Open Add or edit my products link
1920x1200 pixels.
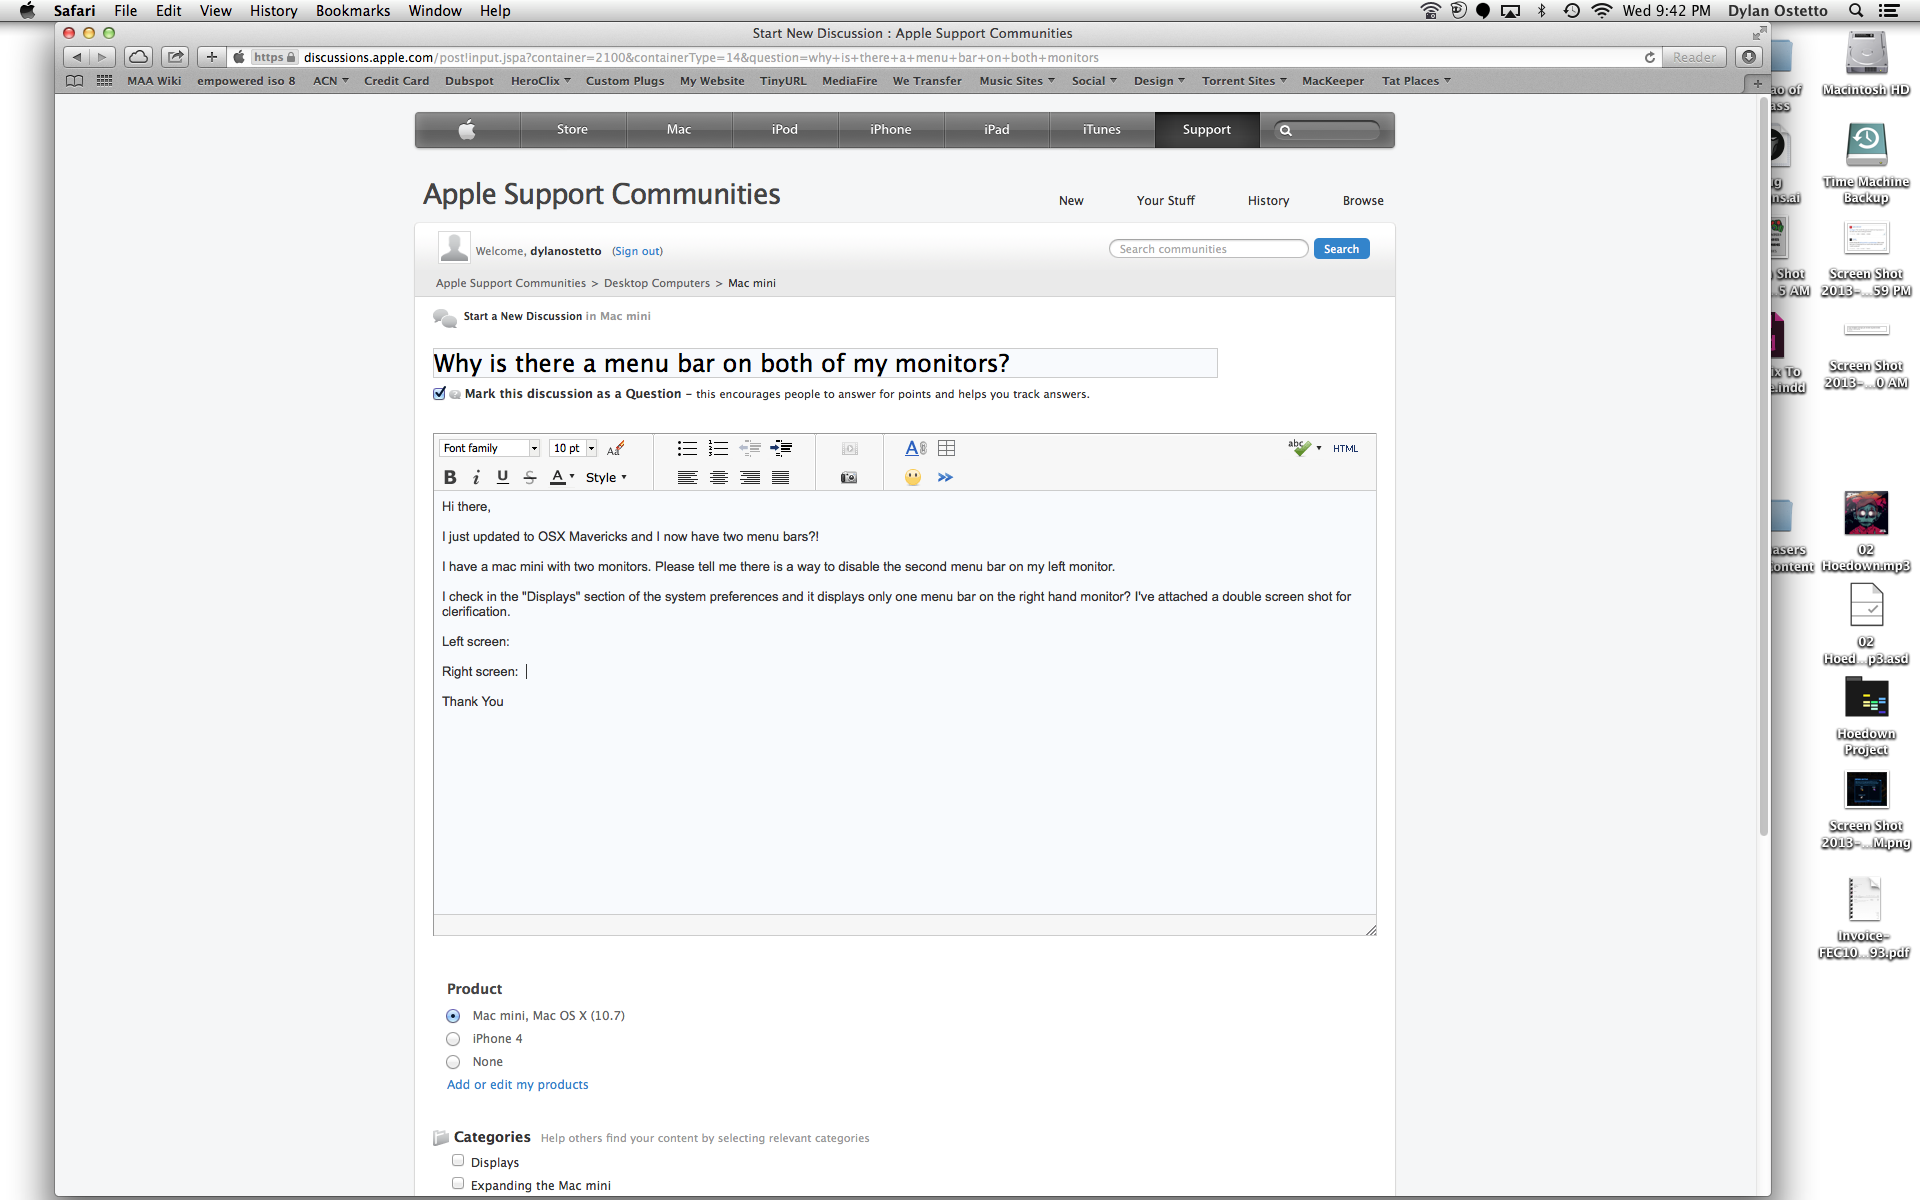point(517,1085)
